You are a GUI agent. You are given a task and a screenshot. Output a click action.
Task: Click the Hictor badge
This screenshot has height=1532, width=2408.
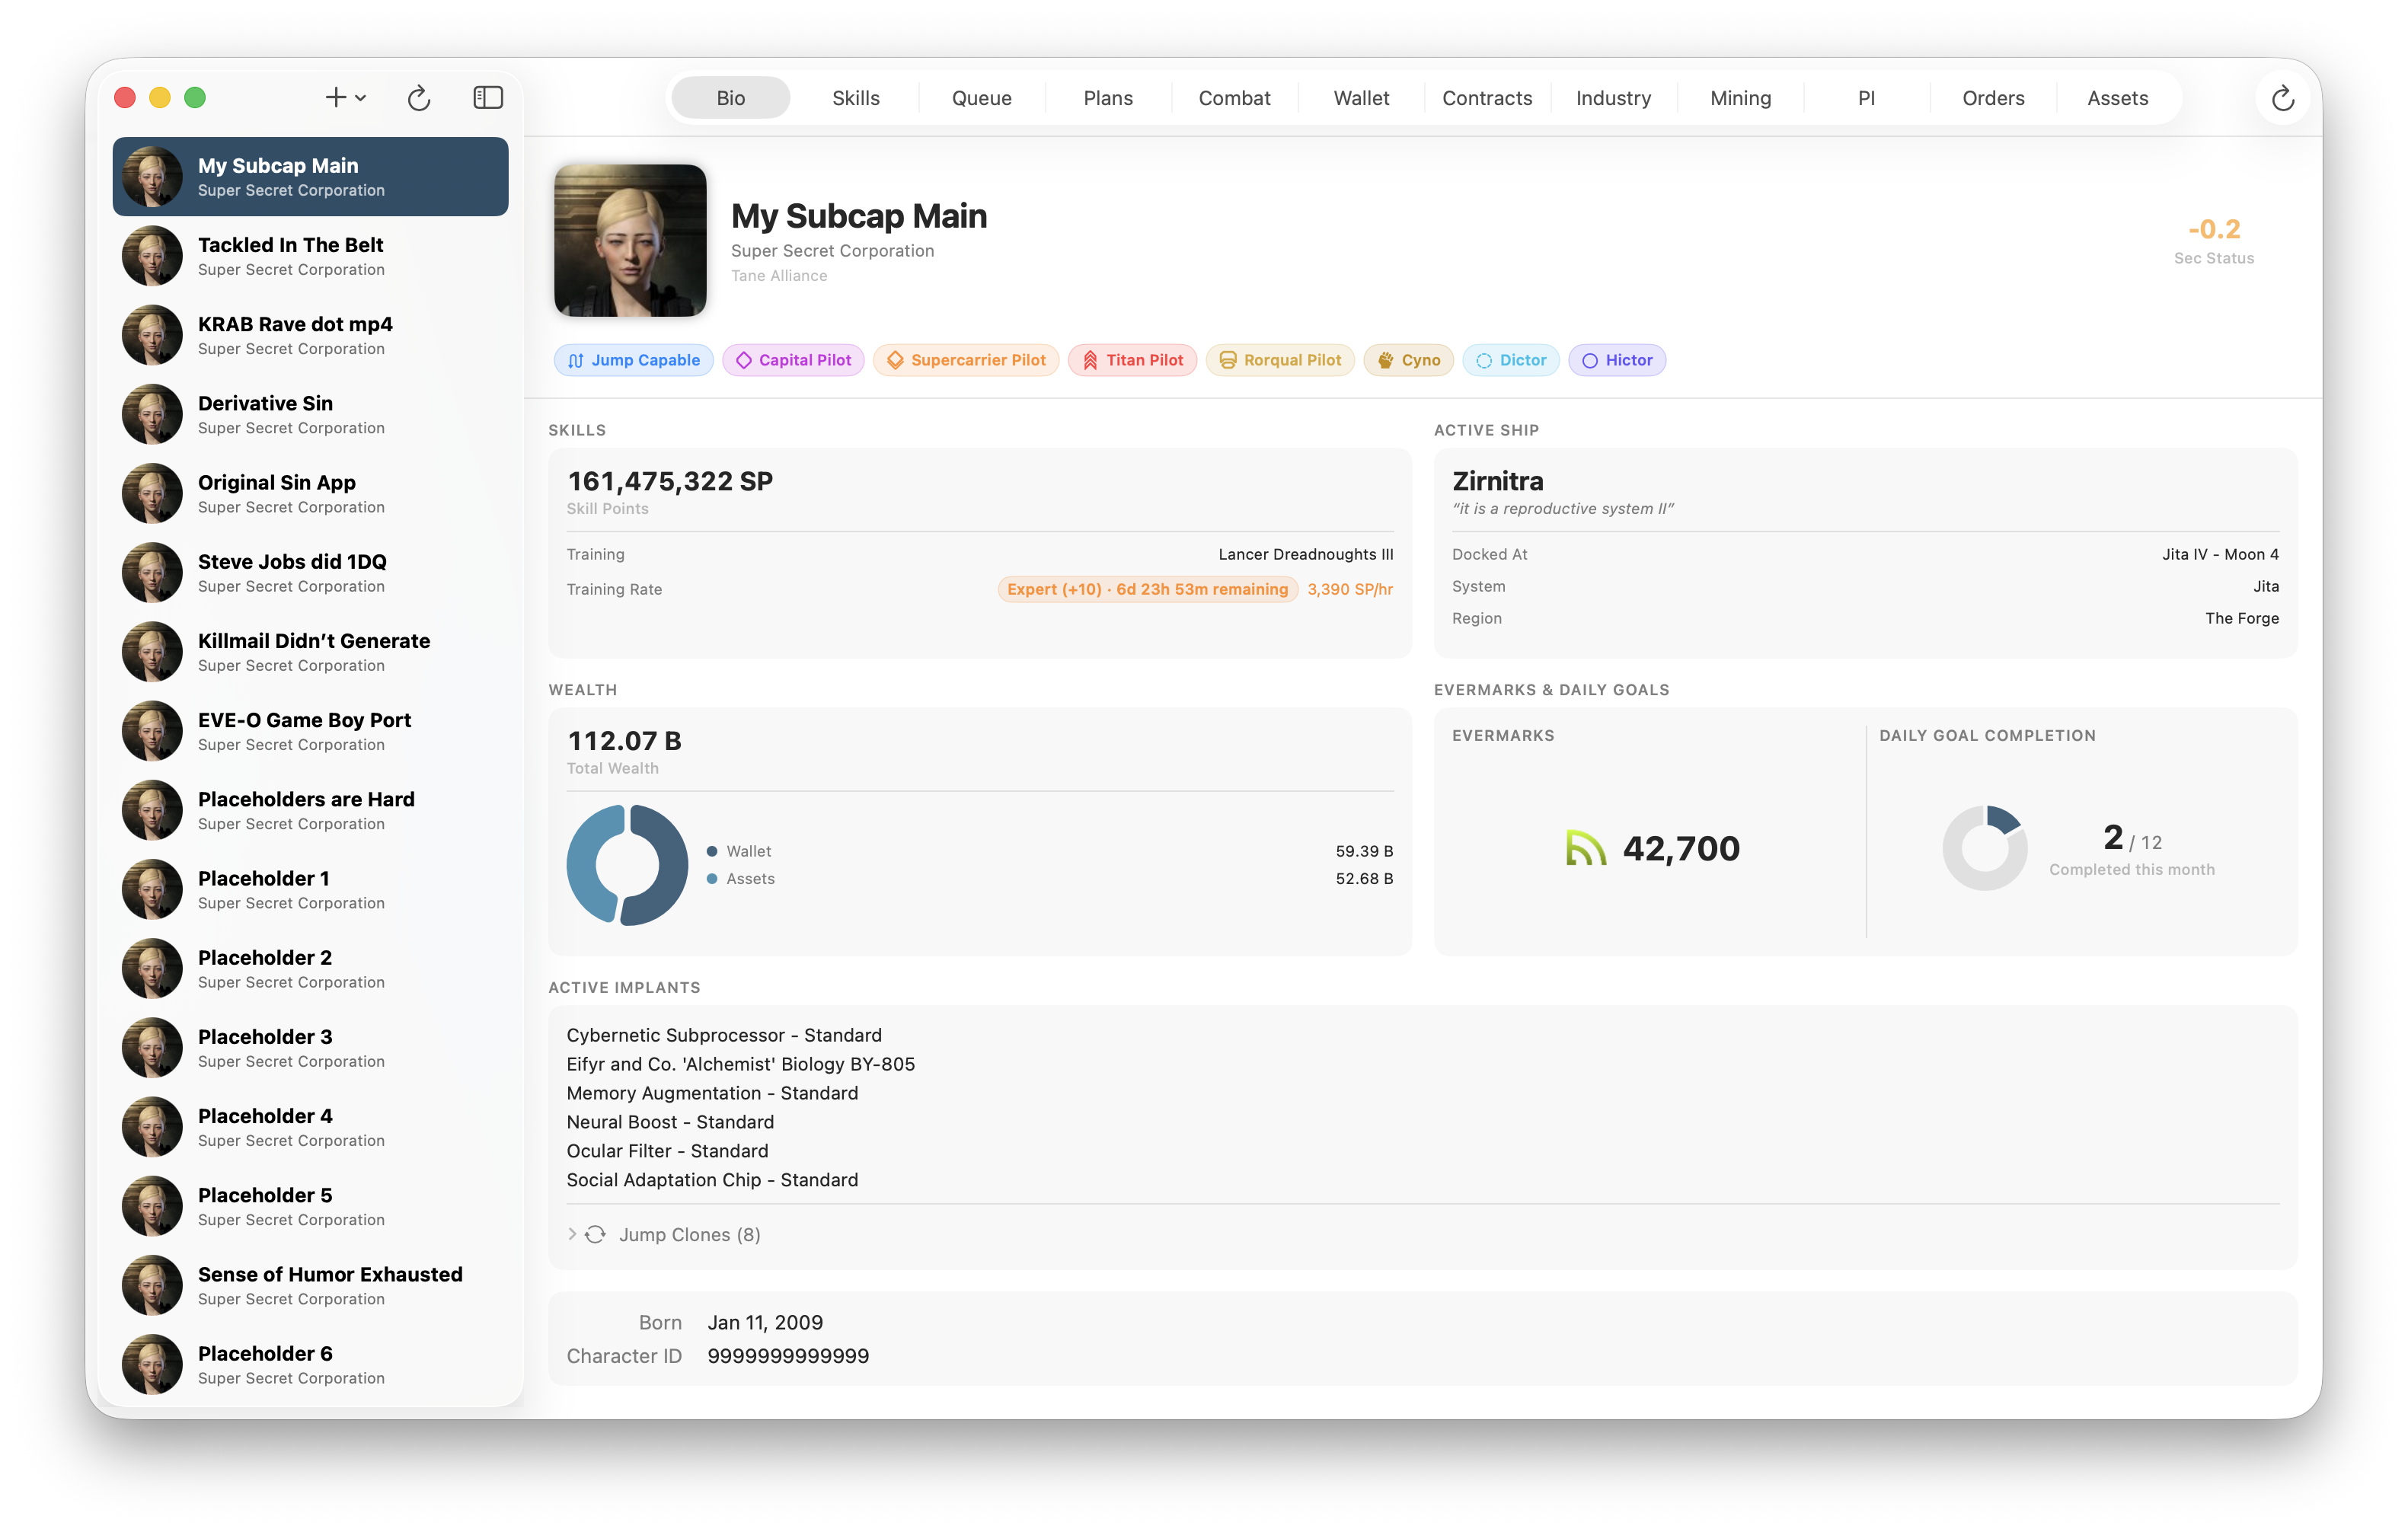coord(1617,360)
